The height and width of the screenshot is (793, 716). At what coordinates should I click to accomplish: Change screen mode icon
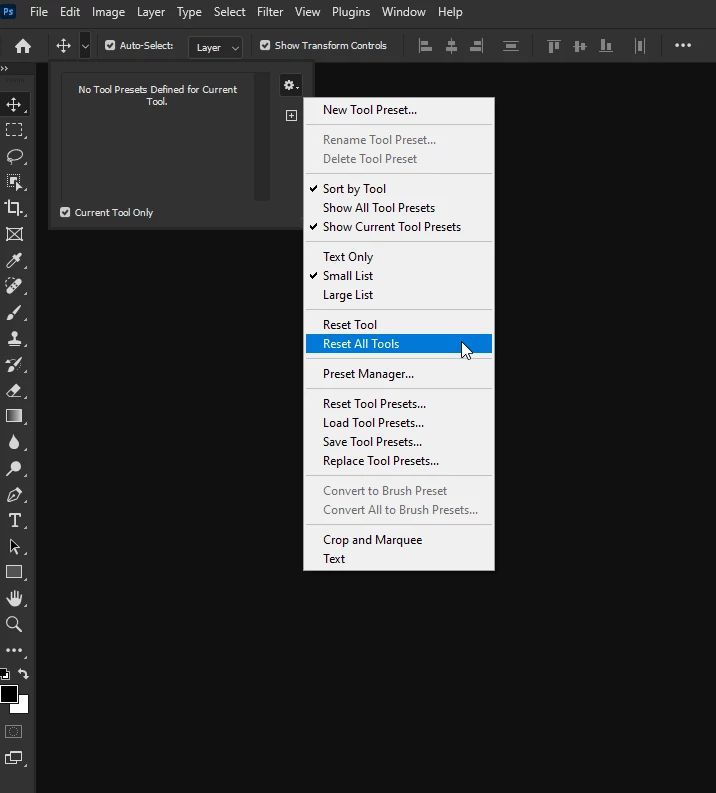click(14, 758)
